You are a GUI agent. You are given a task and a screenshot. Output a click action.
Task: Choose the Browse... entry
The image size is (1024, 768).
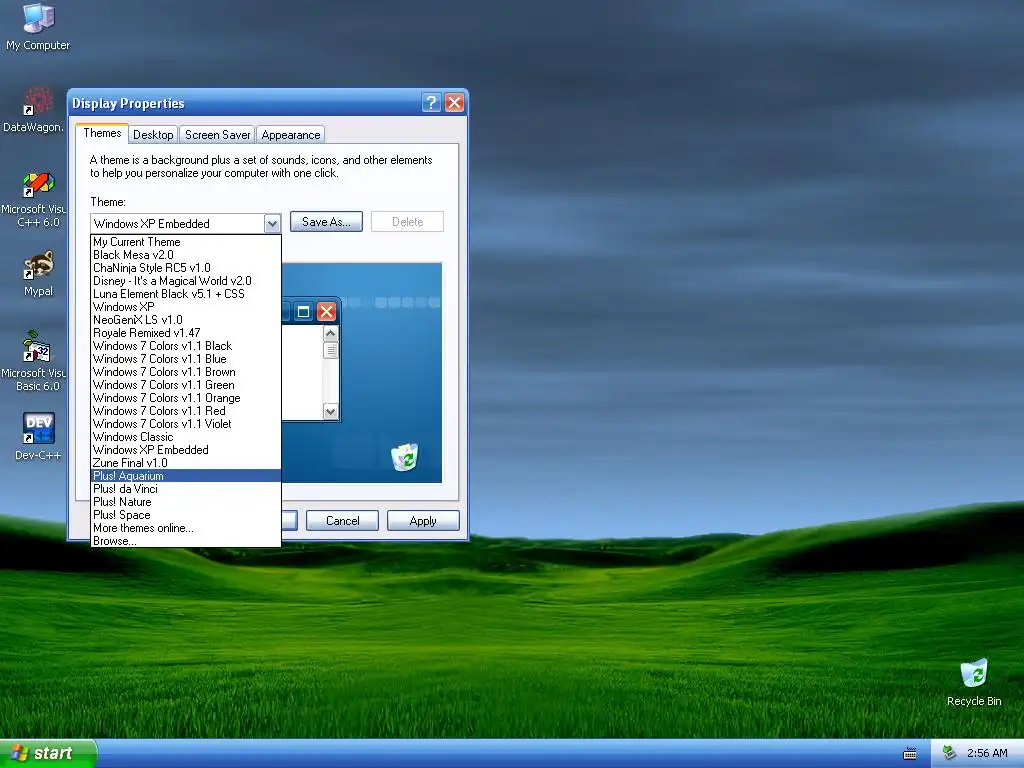pyautogui.click(x=185, y=541)
